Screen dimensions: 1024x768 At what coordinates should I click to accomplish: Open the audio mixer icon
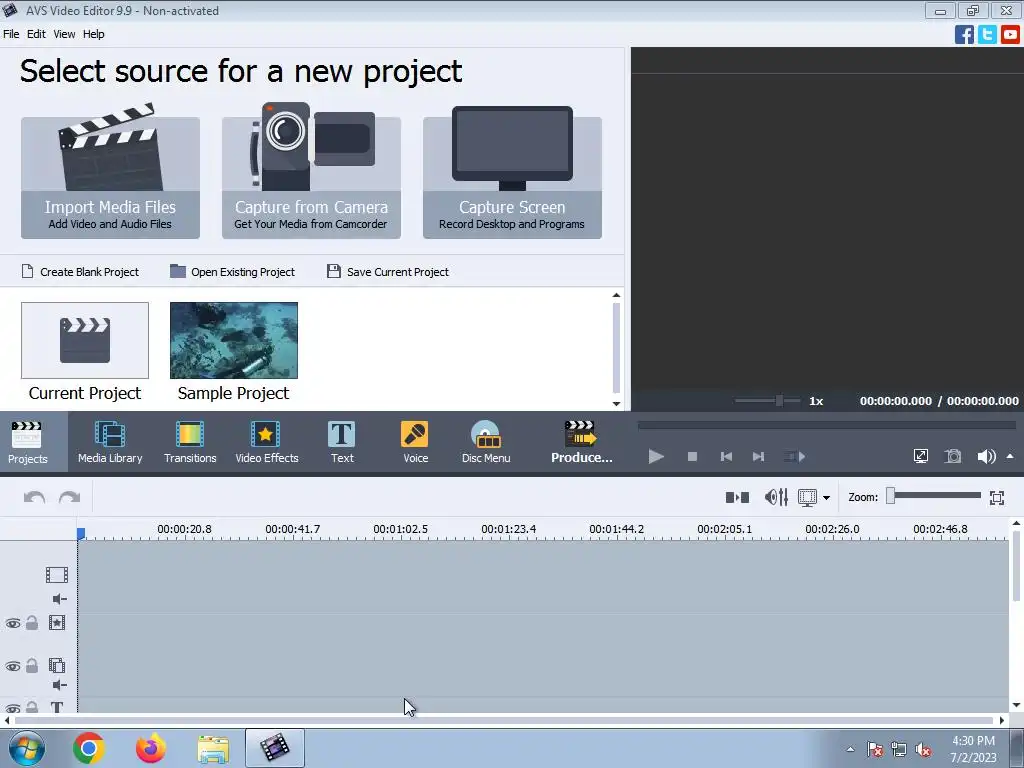click(776, 498)
